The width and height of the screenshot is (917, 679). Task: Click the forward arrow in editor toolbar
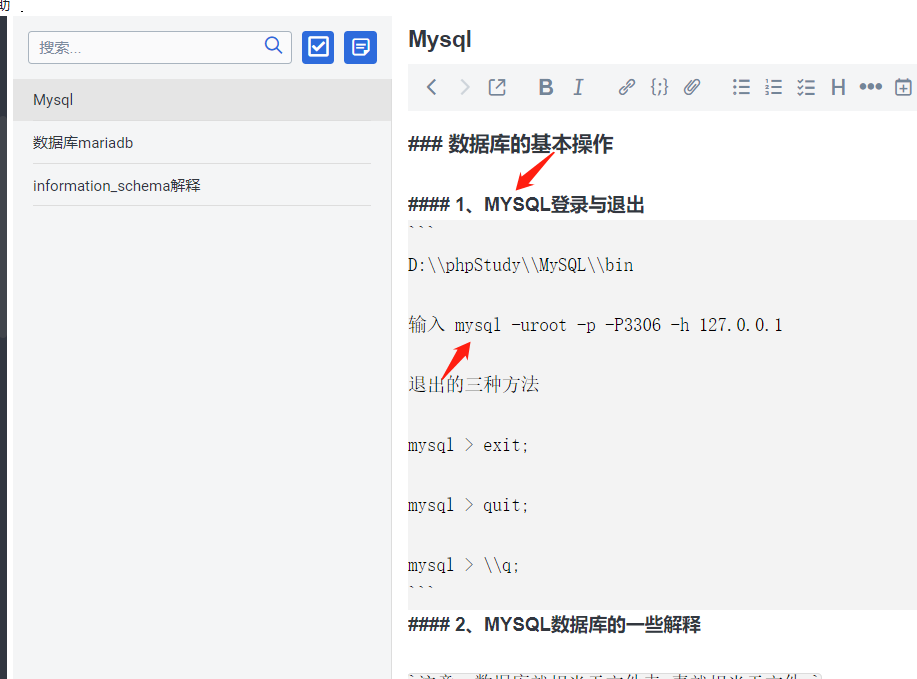464,87
